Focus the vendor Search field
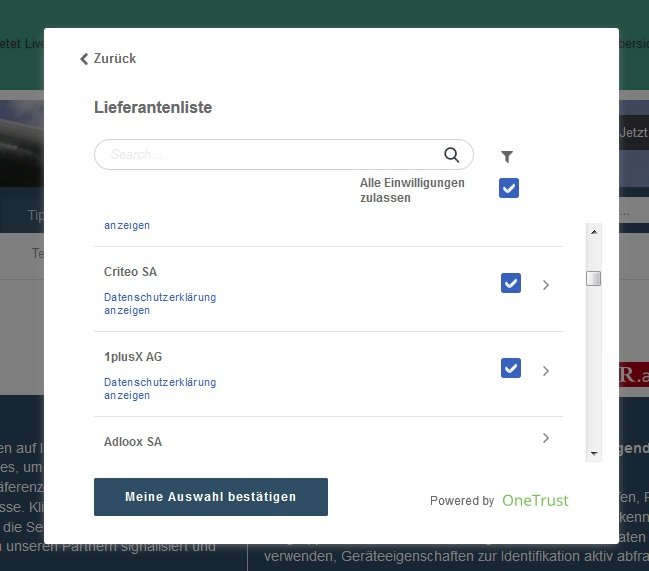Screen dimensions: 649x571 284,154
